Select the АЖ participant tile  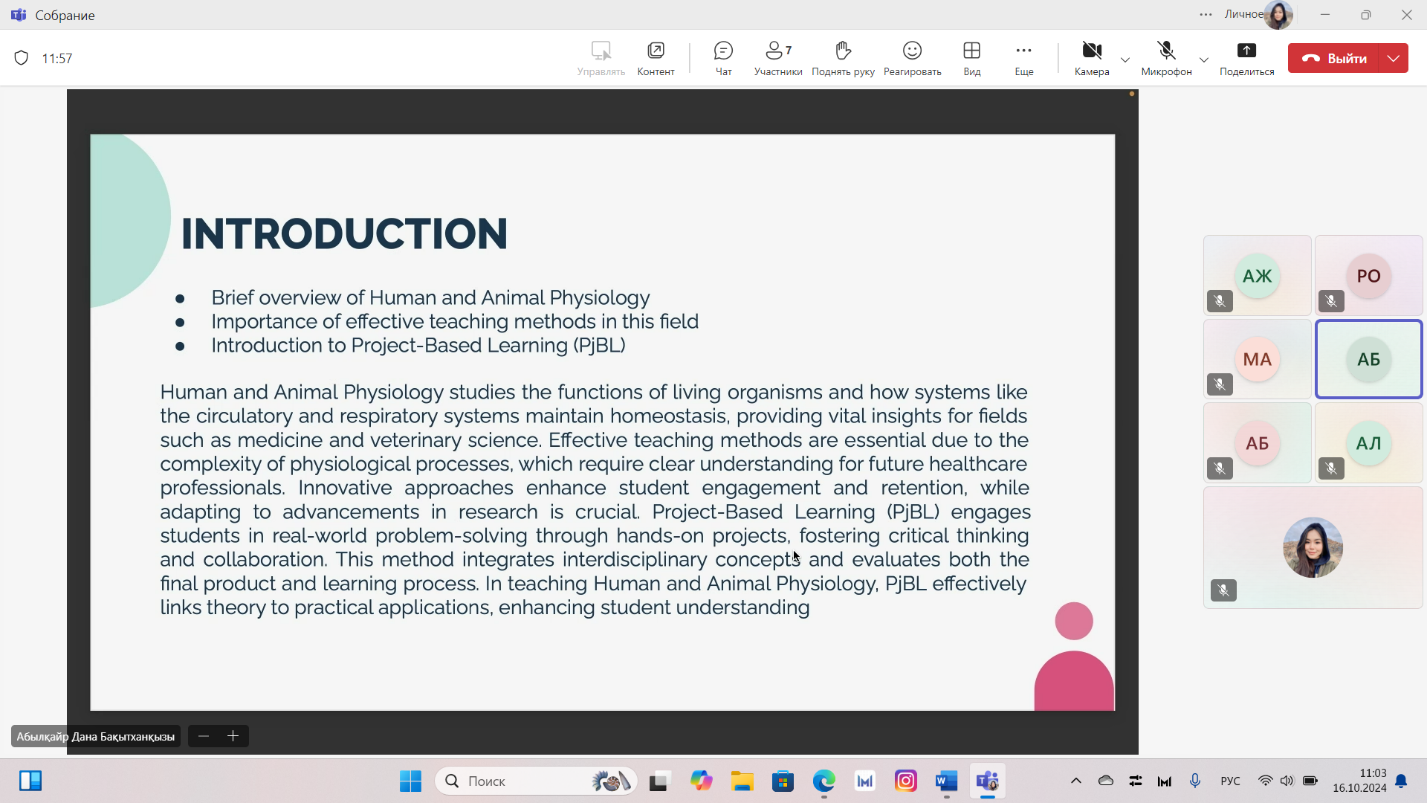(1257, 276)
